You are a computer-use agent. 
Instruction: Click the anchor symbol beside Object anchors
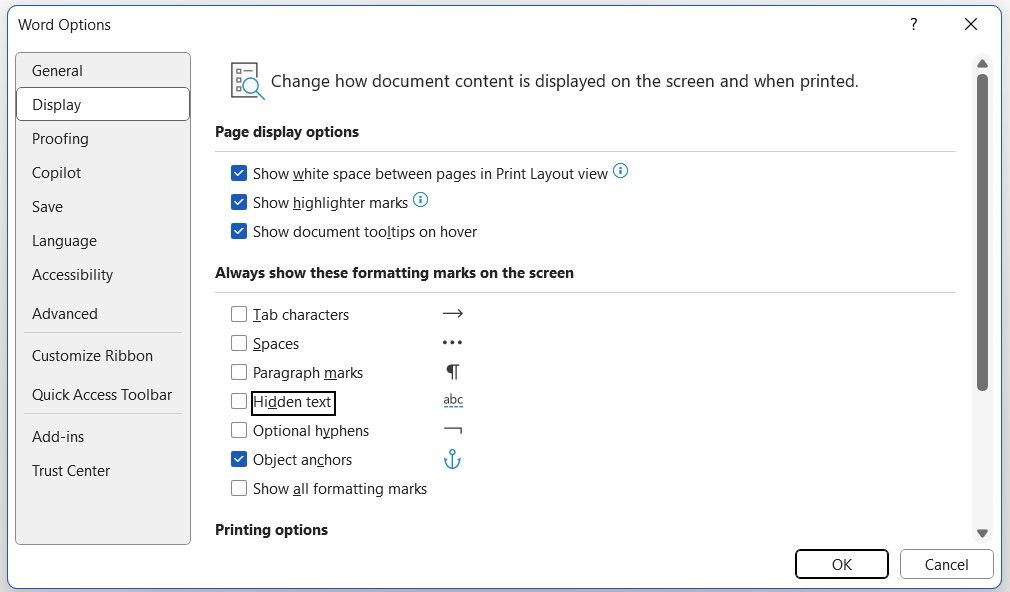(452, 460)
